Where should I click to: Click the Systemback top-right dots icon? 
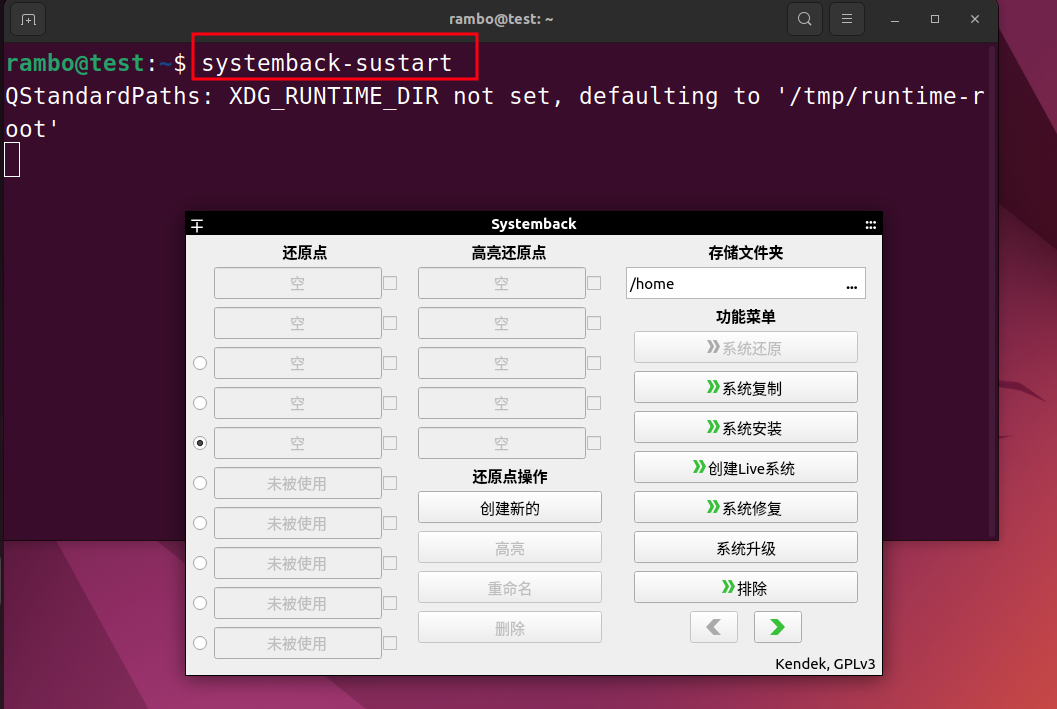point(871,225)
